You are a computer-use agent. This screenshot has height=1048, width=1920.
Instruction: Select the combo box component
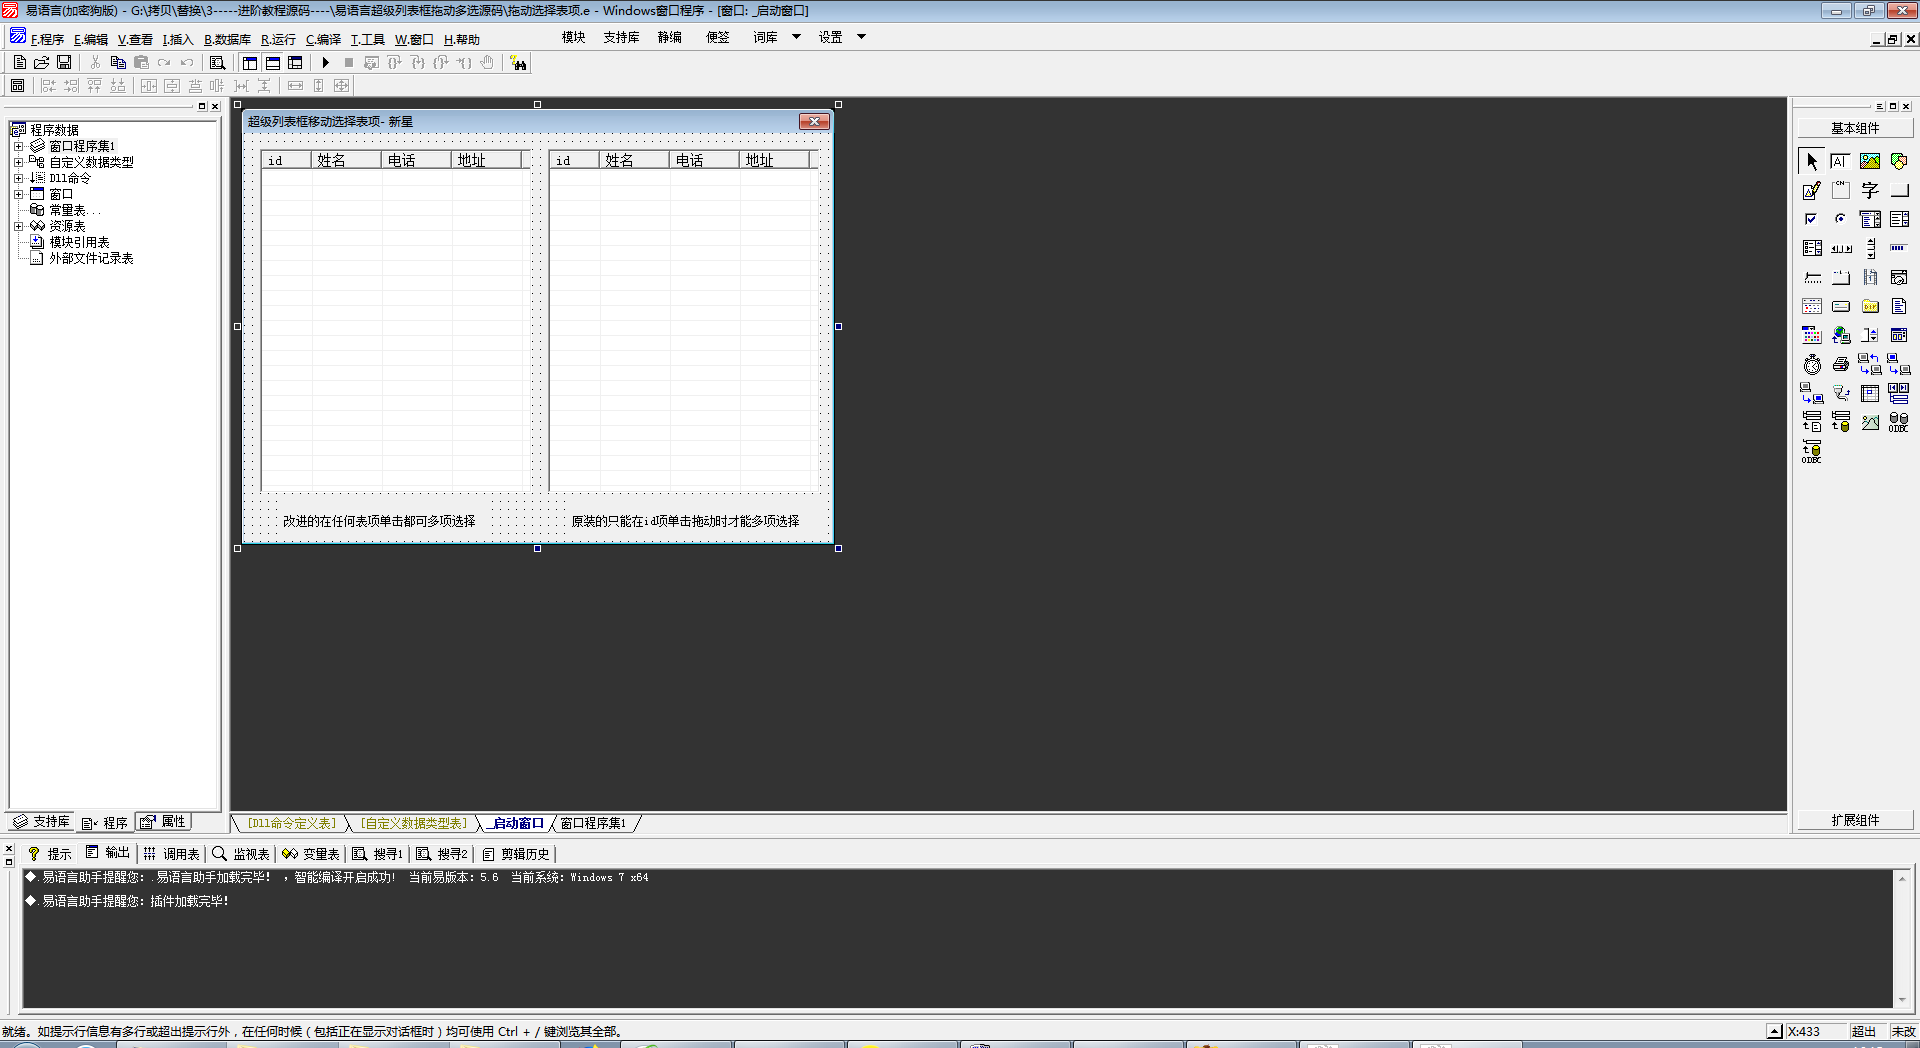pos(1870,219)
